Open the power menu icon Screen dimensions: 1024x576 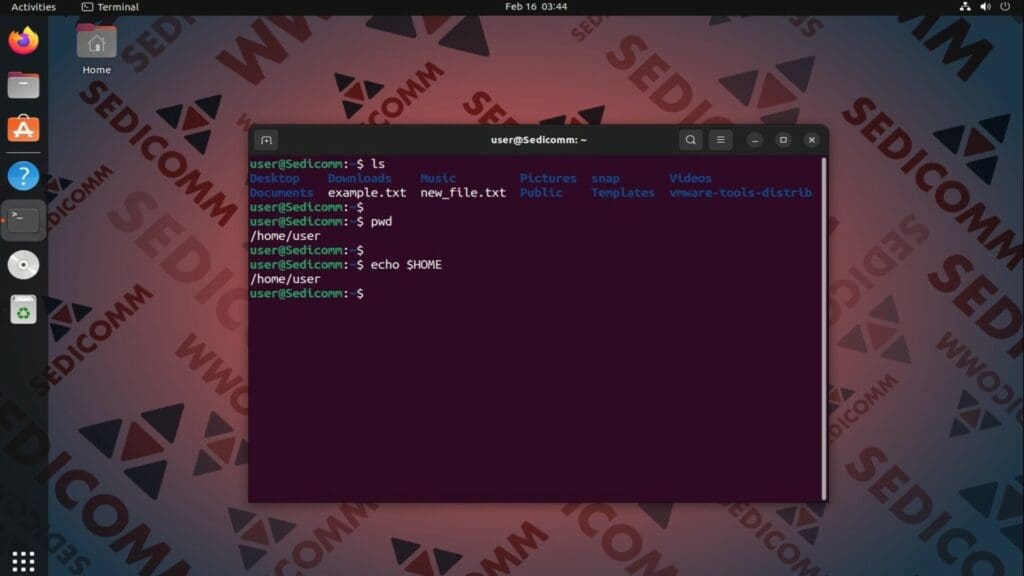pyautogui.click(x=1005, y=7)
